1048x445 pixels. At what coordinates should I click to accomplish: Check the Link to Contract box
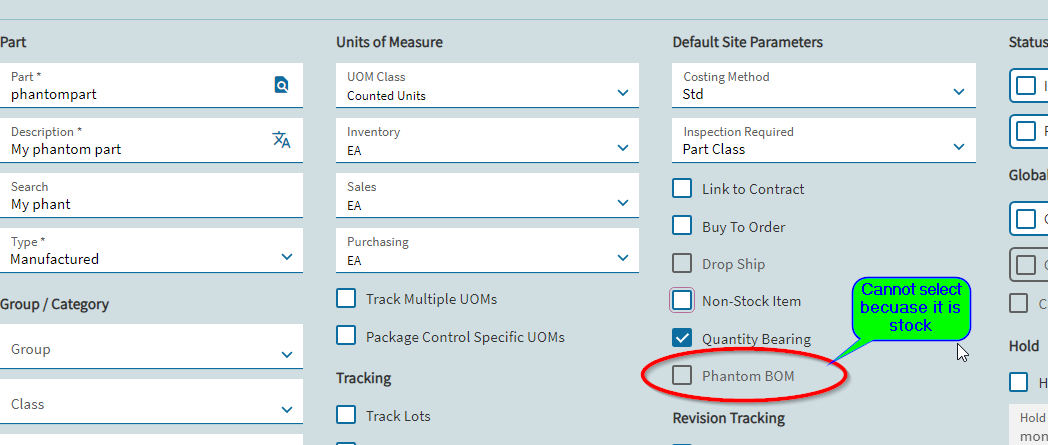pyautogui.click(x=682, y=188)
